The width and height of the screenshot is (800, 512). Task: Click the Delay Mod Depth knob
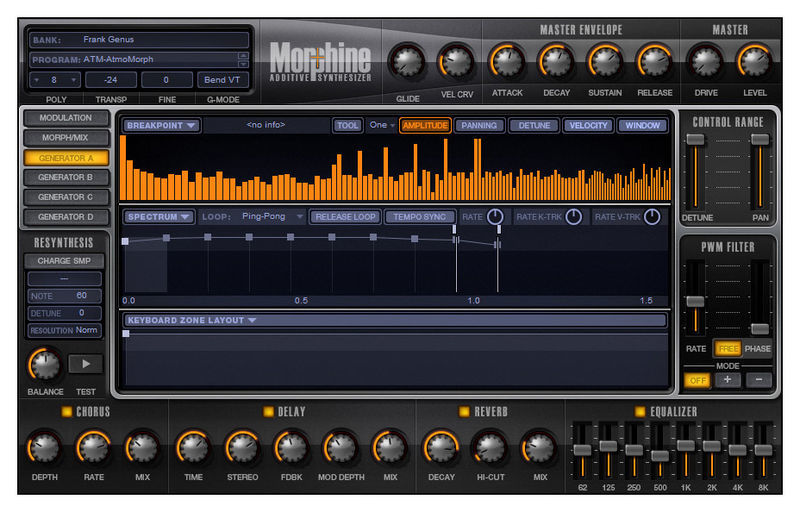tap(341, 448)
